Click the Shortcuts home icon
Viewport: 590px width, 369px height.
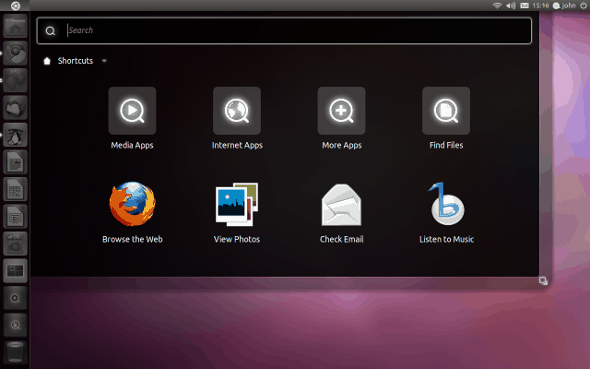tap(47, 61)
